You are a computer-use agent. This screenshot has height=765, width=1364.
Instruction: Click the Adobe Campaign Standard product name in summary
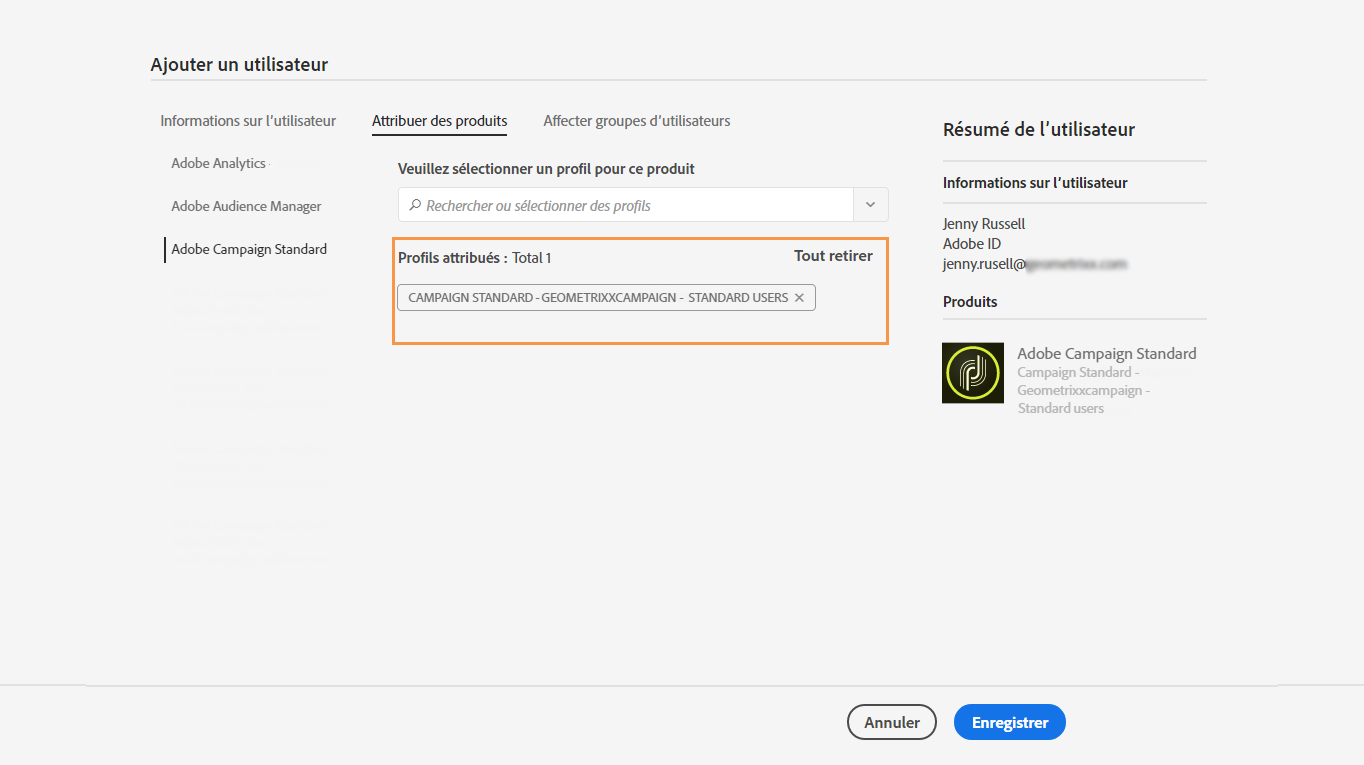click(x=1107, y=353)
